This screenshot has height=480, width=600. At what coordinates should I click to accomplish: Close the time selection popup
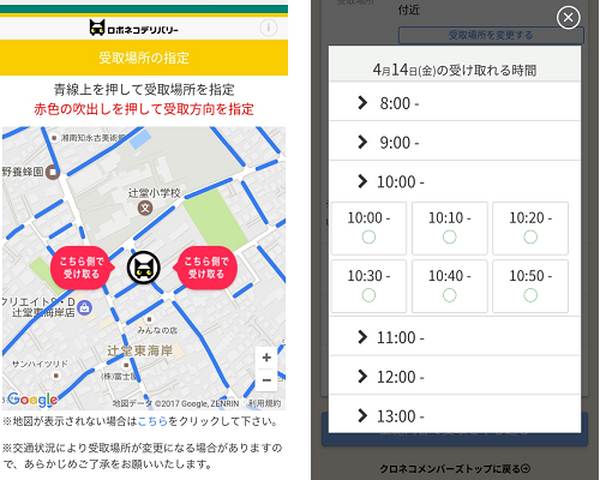coord(568,18)
